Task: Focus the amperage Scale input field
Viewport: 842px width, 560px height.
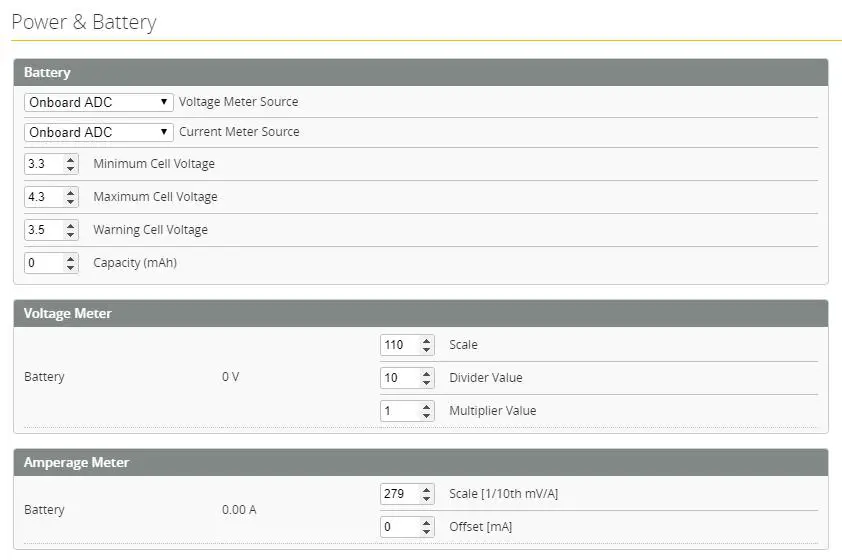Action: (x=399, y=494)
